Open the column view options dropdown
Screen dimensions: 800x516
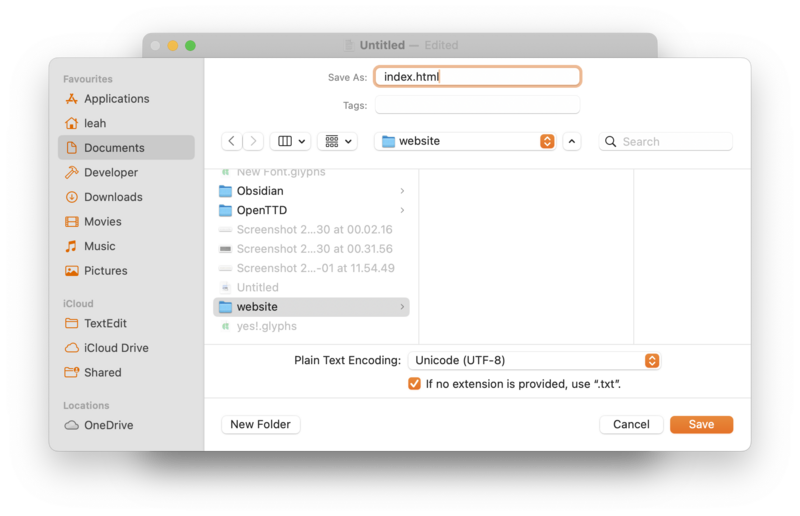290,142
